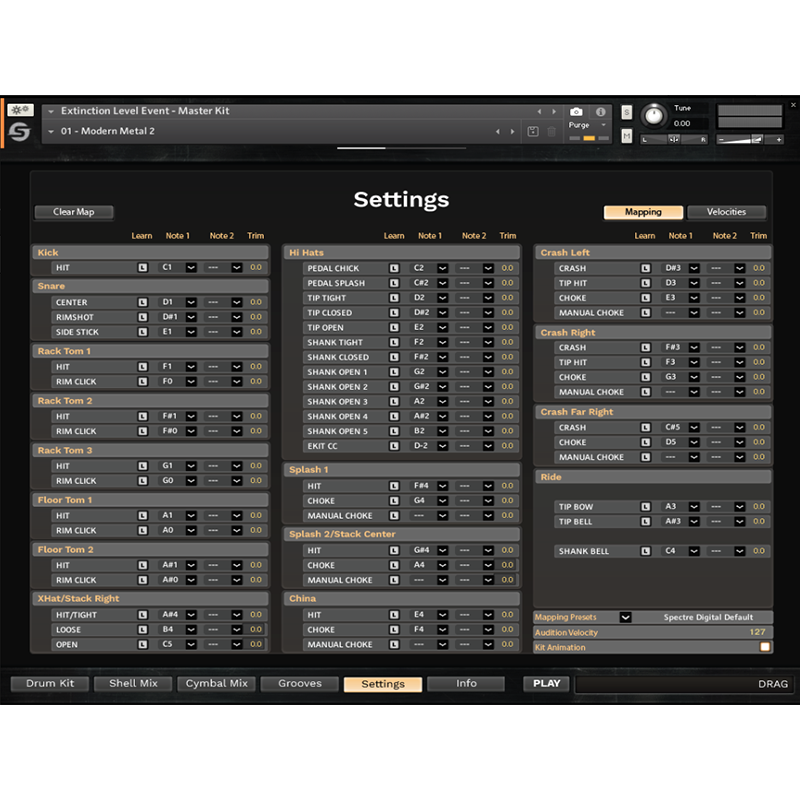Go to previous snapshot arrow

pos(498,132)
